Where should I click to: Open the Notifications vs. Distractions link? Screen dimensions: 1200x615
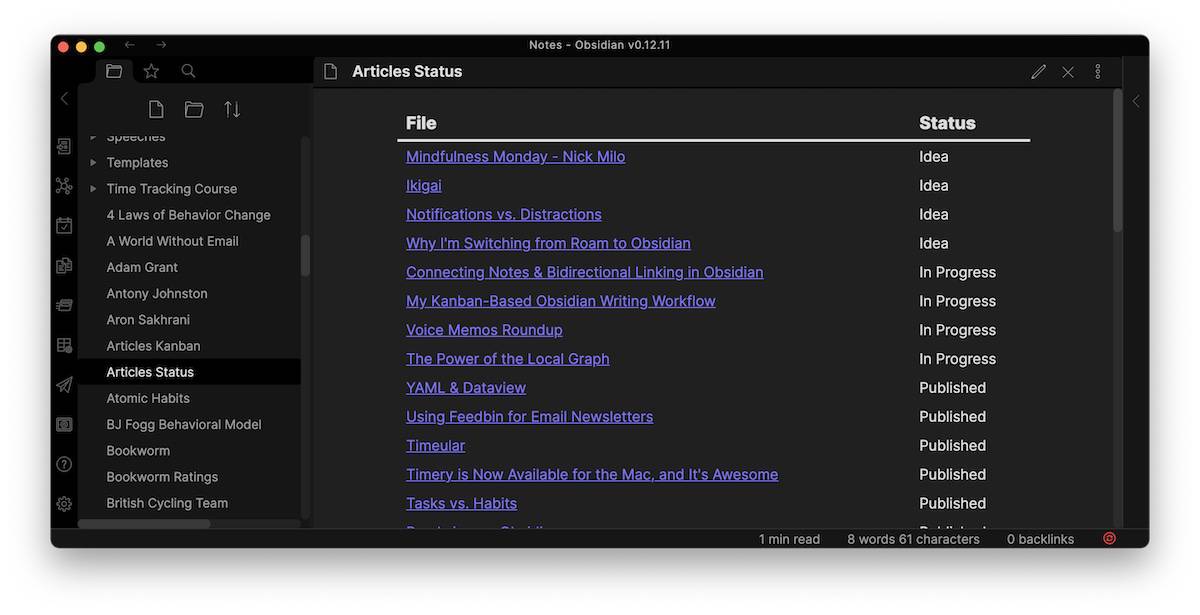[x=504, y=215]
